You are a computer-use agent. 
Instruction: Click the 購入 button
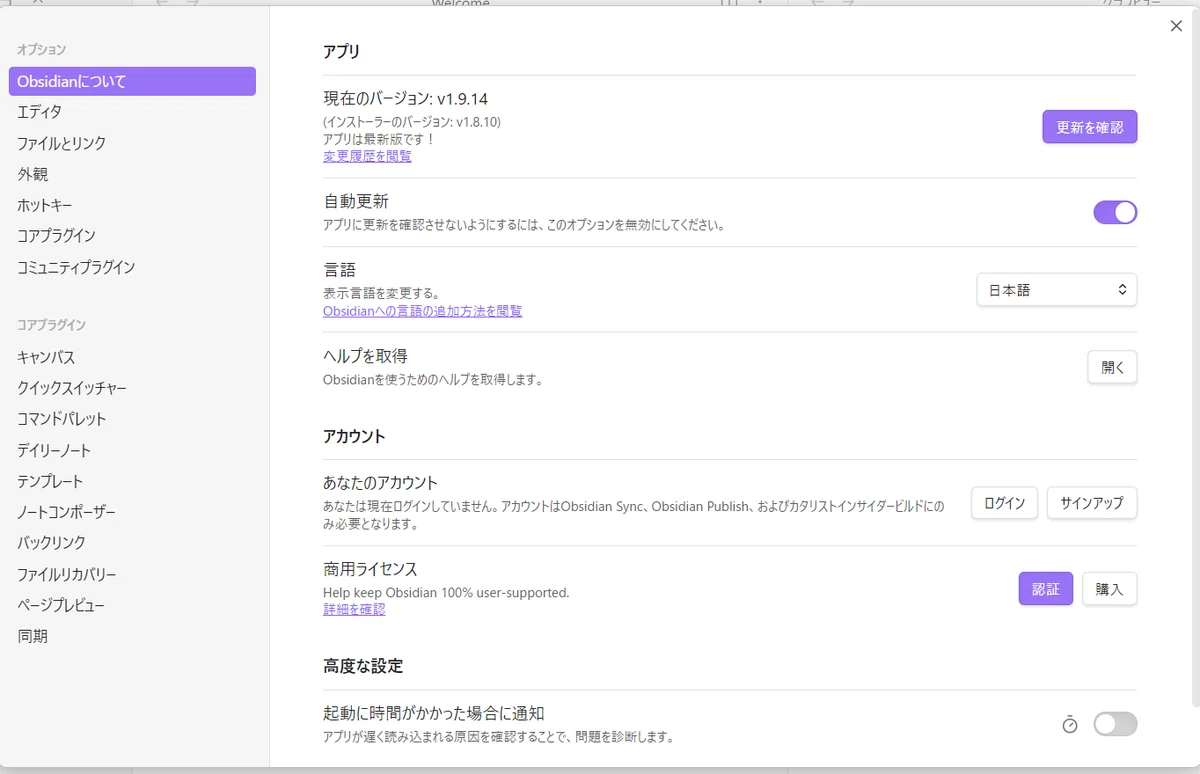(1110, 589)
